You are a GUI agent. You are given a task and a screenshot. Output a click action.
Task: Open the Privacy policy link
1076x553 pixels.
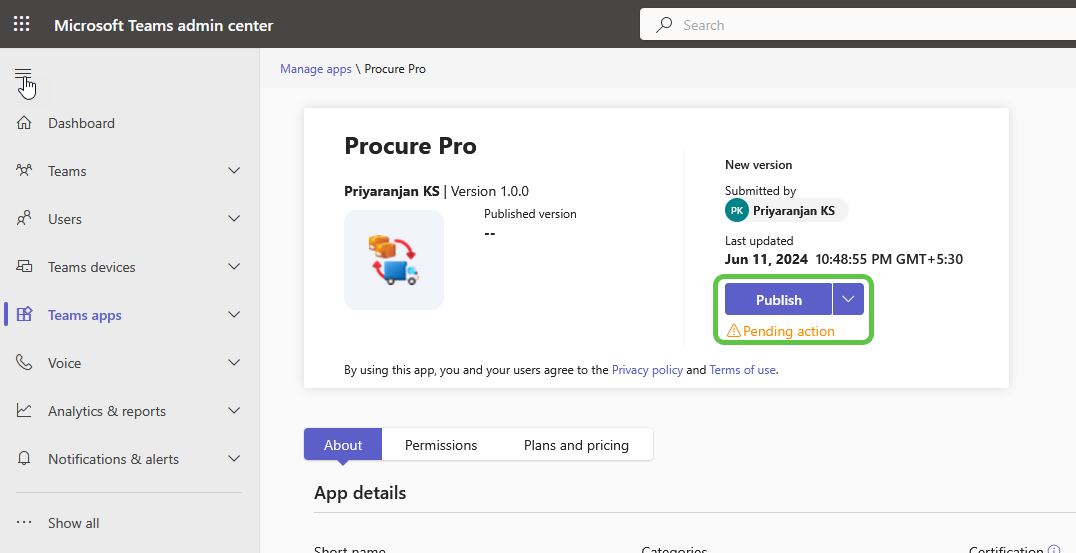point(647,370)
